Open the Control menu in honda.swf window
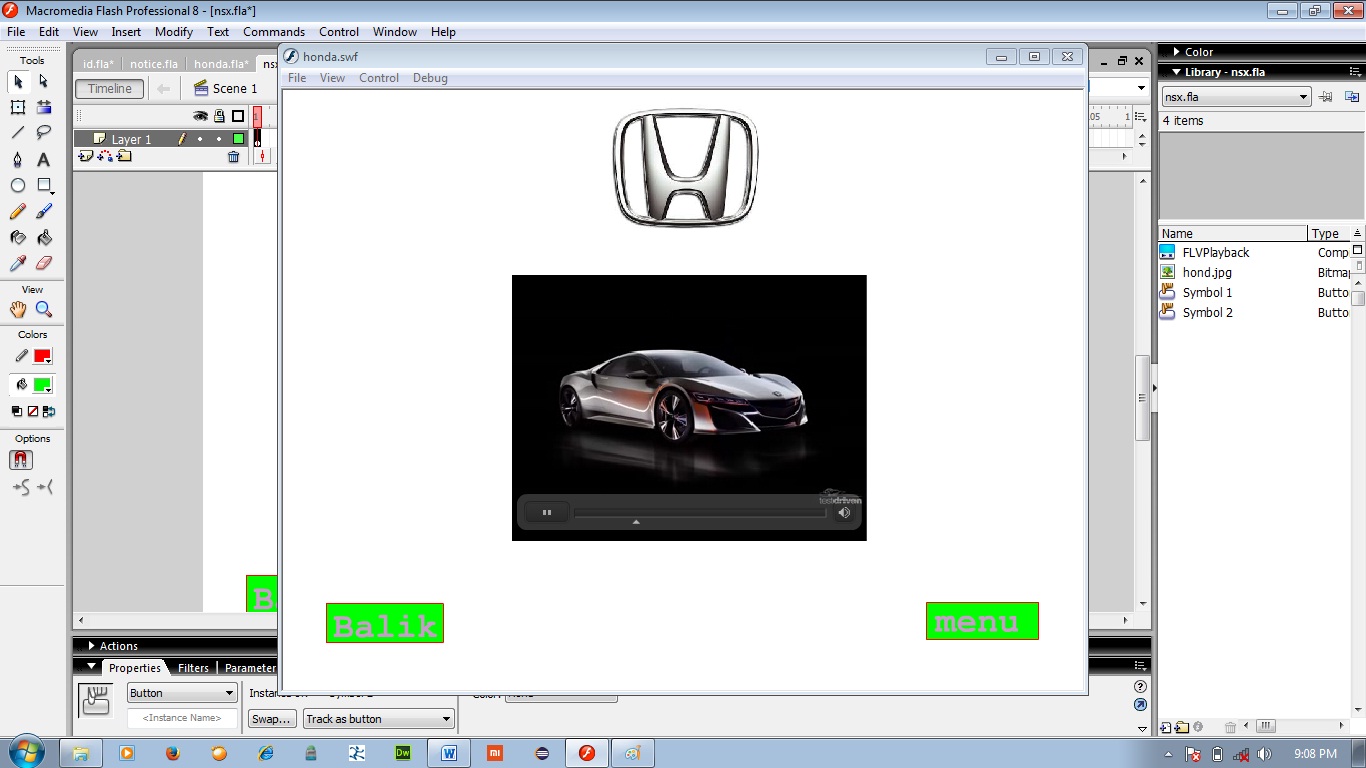 [x=379, y=78]
